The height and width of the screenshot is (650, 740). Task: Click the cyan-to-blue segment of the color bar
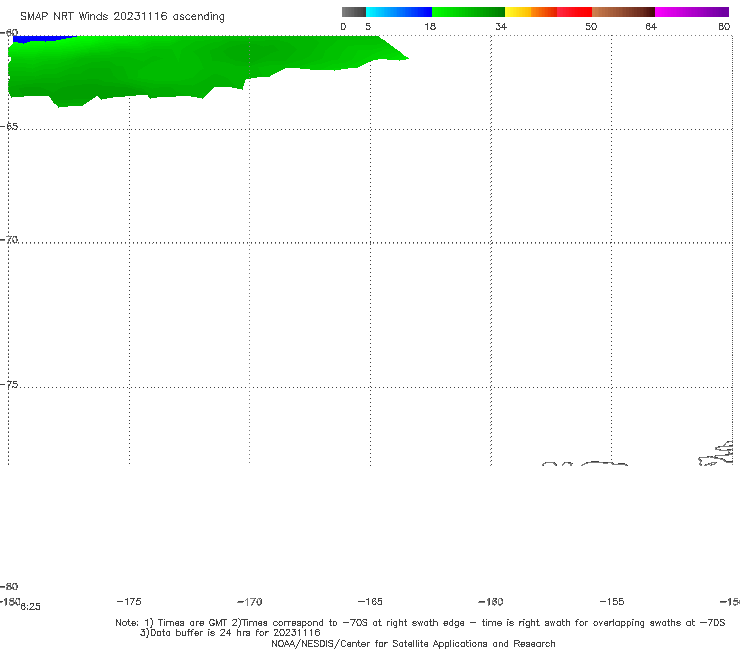pos(399,12)
